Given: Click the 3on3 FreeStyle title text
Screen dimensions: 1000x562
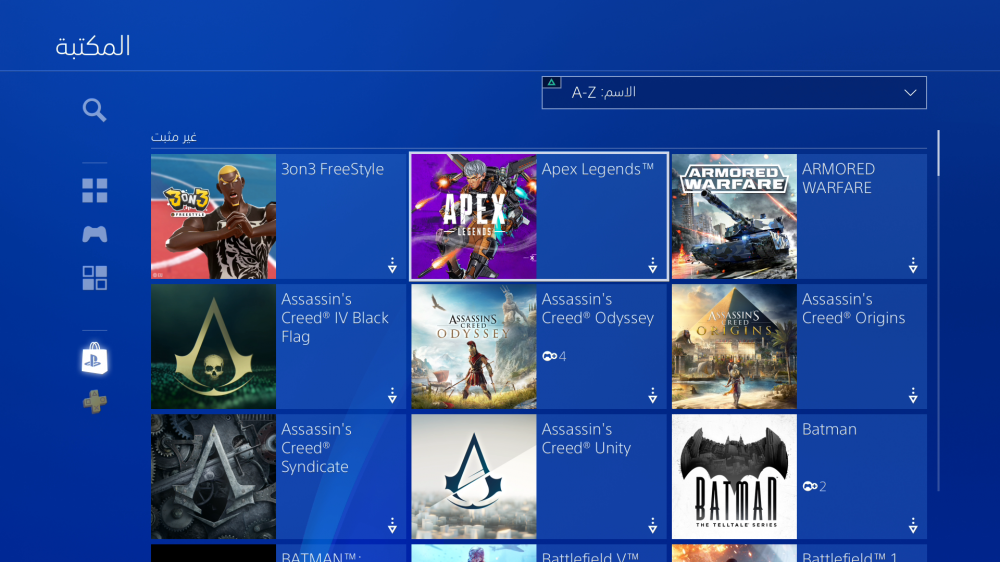Looking at the screenshot, I should tap(332, 169).
